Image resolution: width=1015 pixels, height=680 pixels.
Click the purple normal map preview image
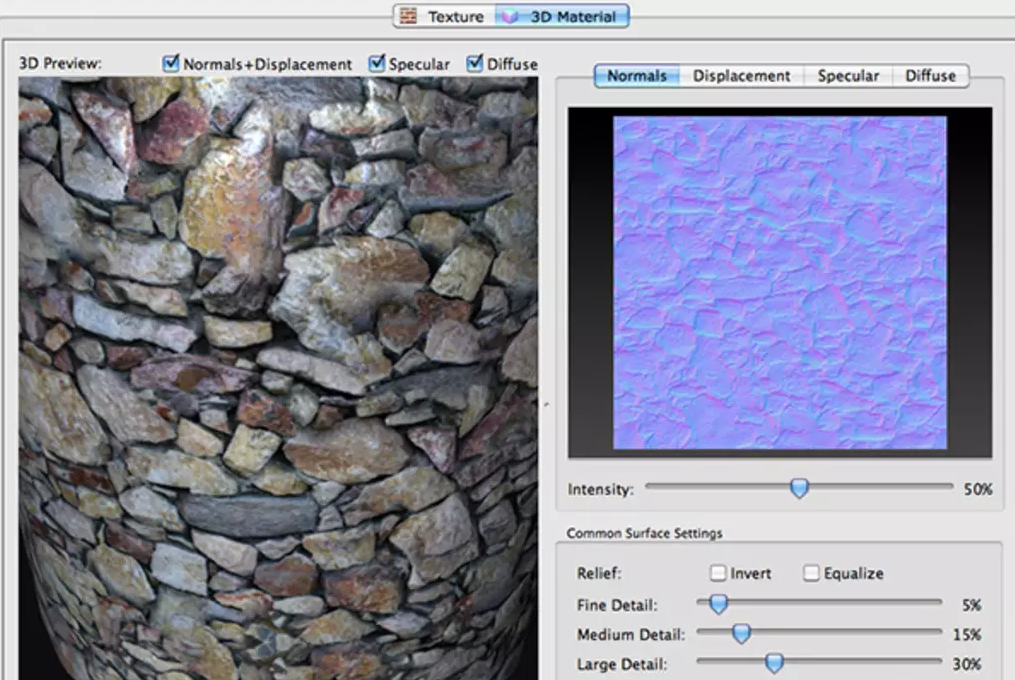click(x=779, y=282)
